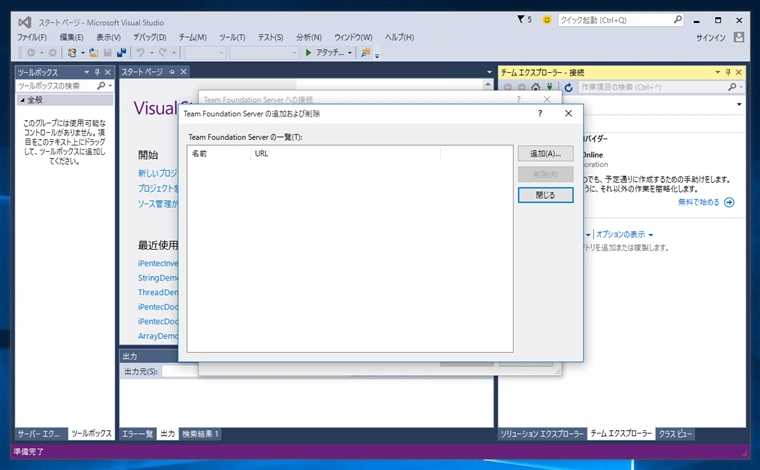Click the Redo arrow icon
The height and width of the screenshot is (470, 760).
[163, 52]
